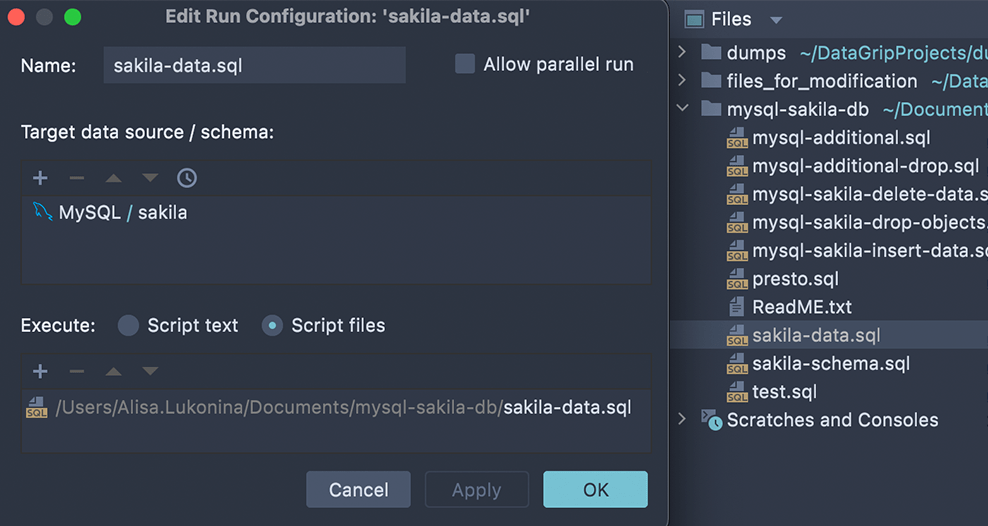This screenshot has width=988, height=526.
Task: Move script file down arrow
Action: 150,371
